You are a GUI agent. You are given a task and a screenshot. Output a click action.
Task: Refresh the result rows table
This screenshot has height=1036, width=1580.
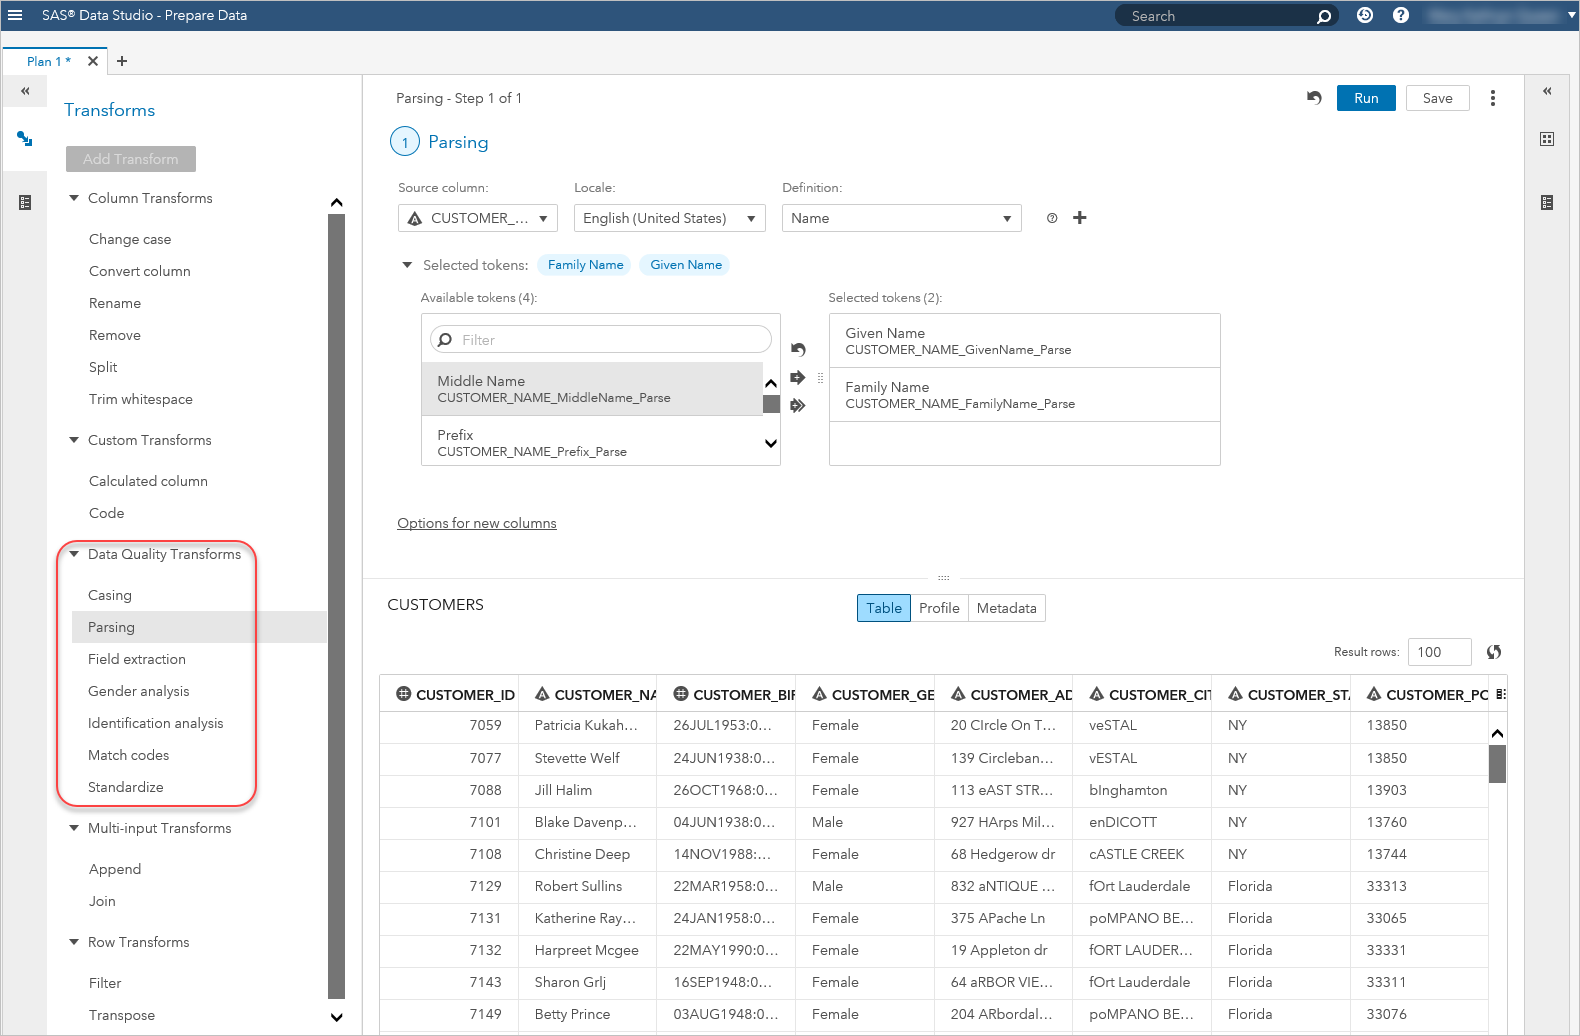coord(1494,652)
